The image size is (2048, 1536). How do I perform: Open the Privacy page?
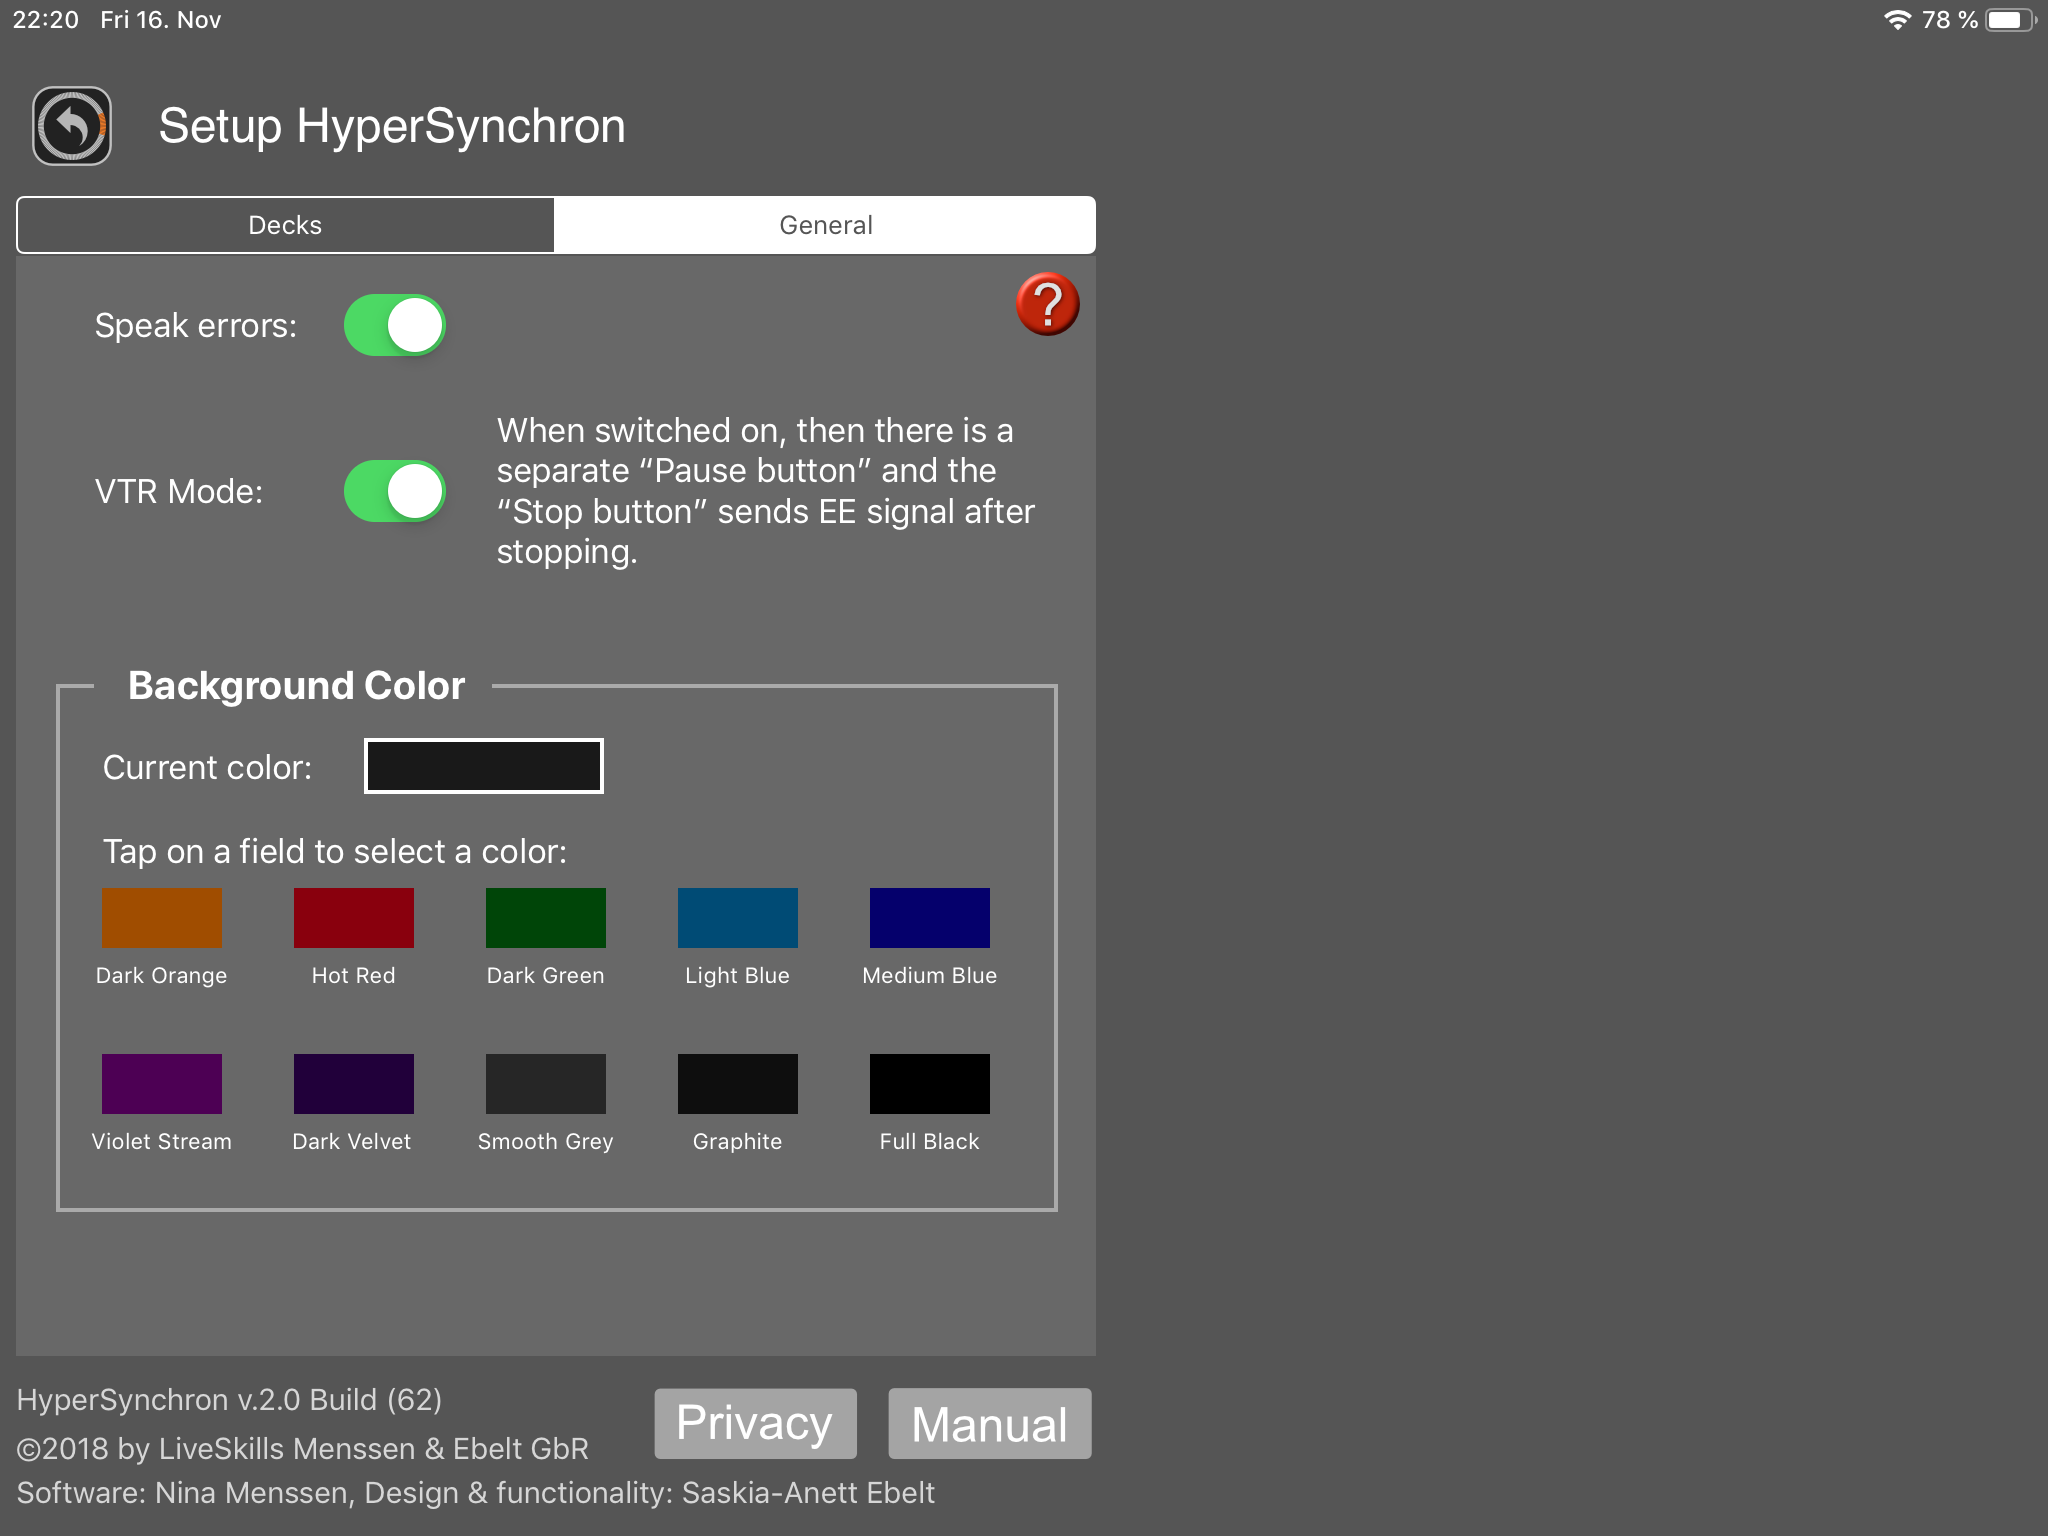(755, 1423)
